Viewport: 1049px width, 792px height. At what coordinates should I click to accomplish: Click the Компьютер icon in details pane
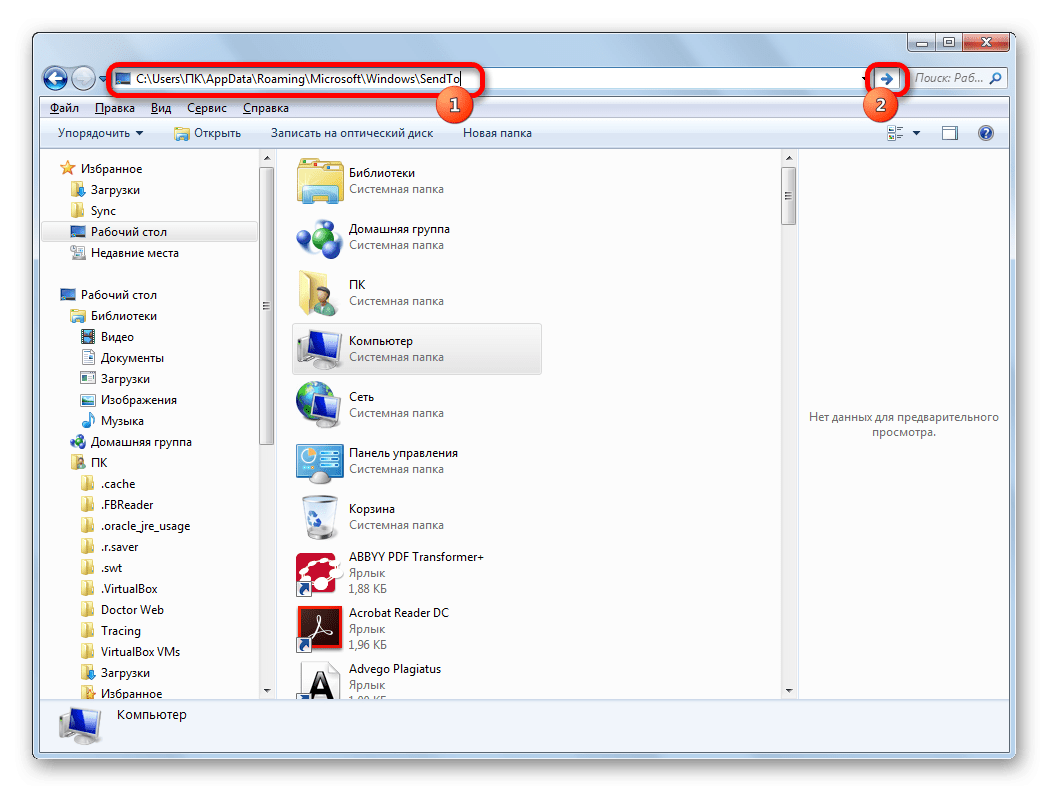[80, 726]
